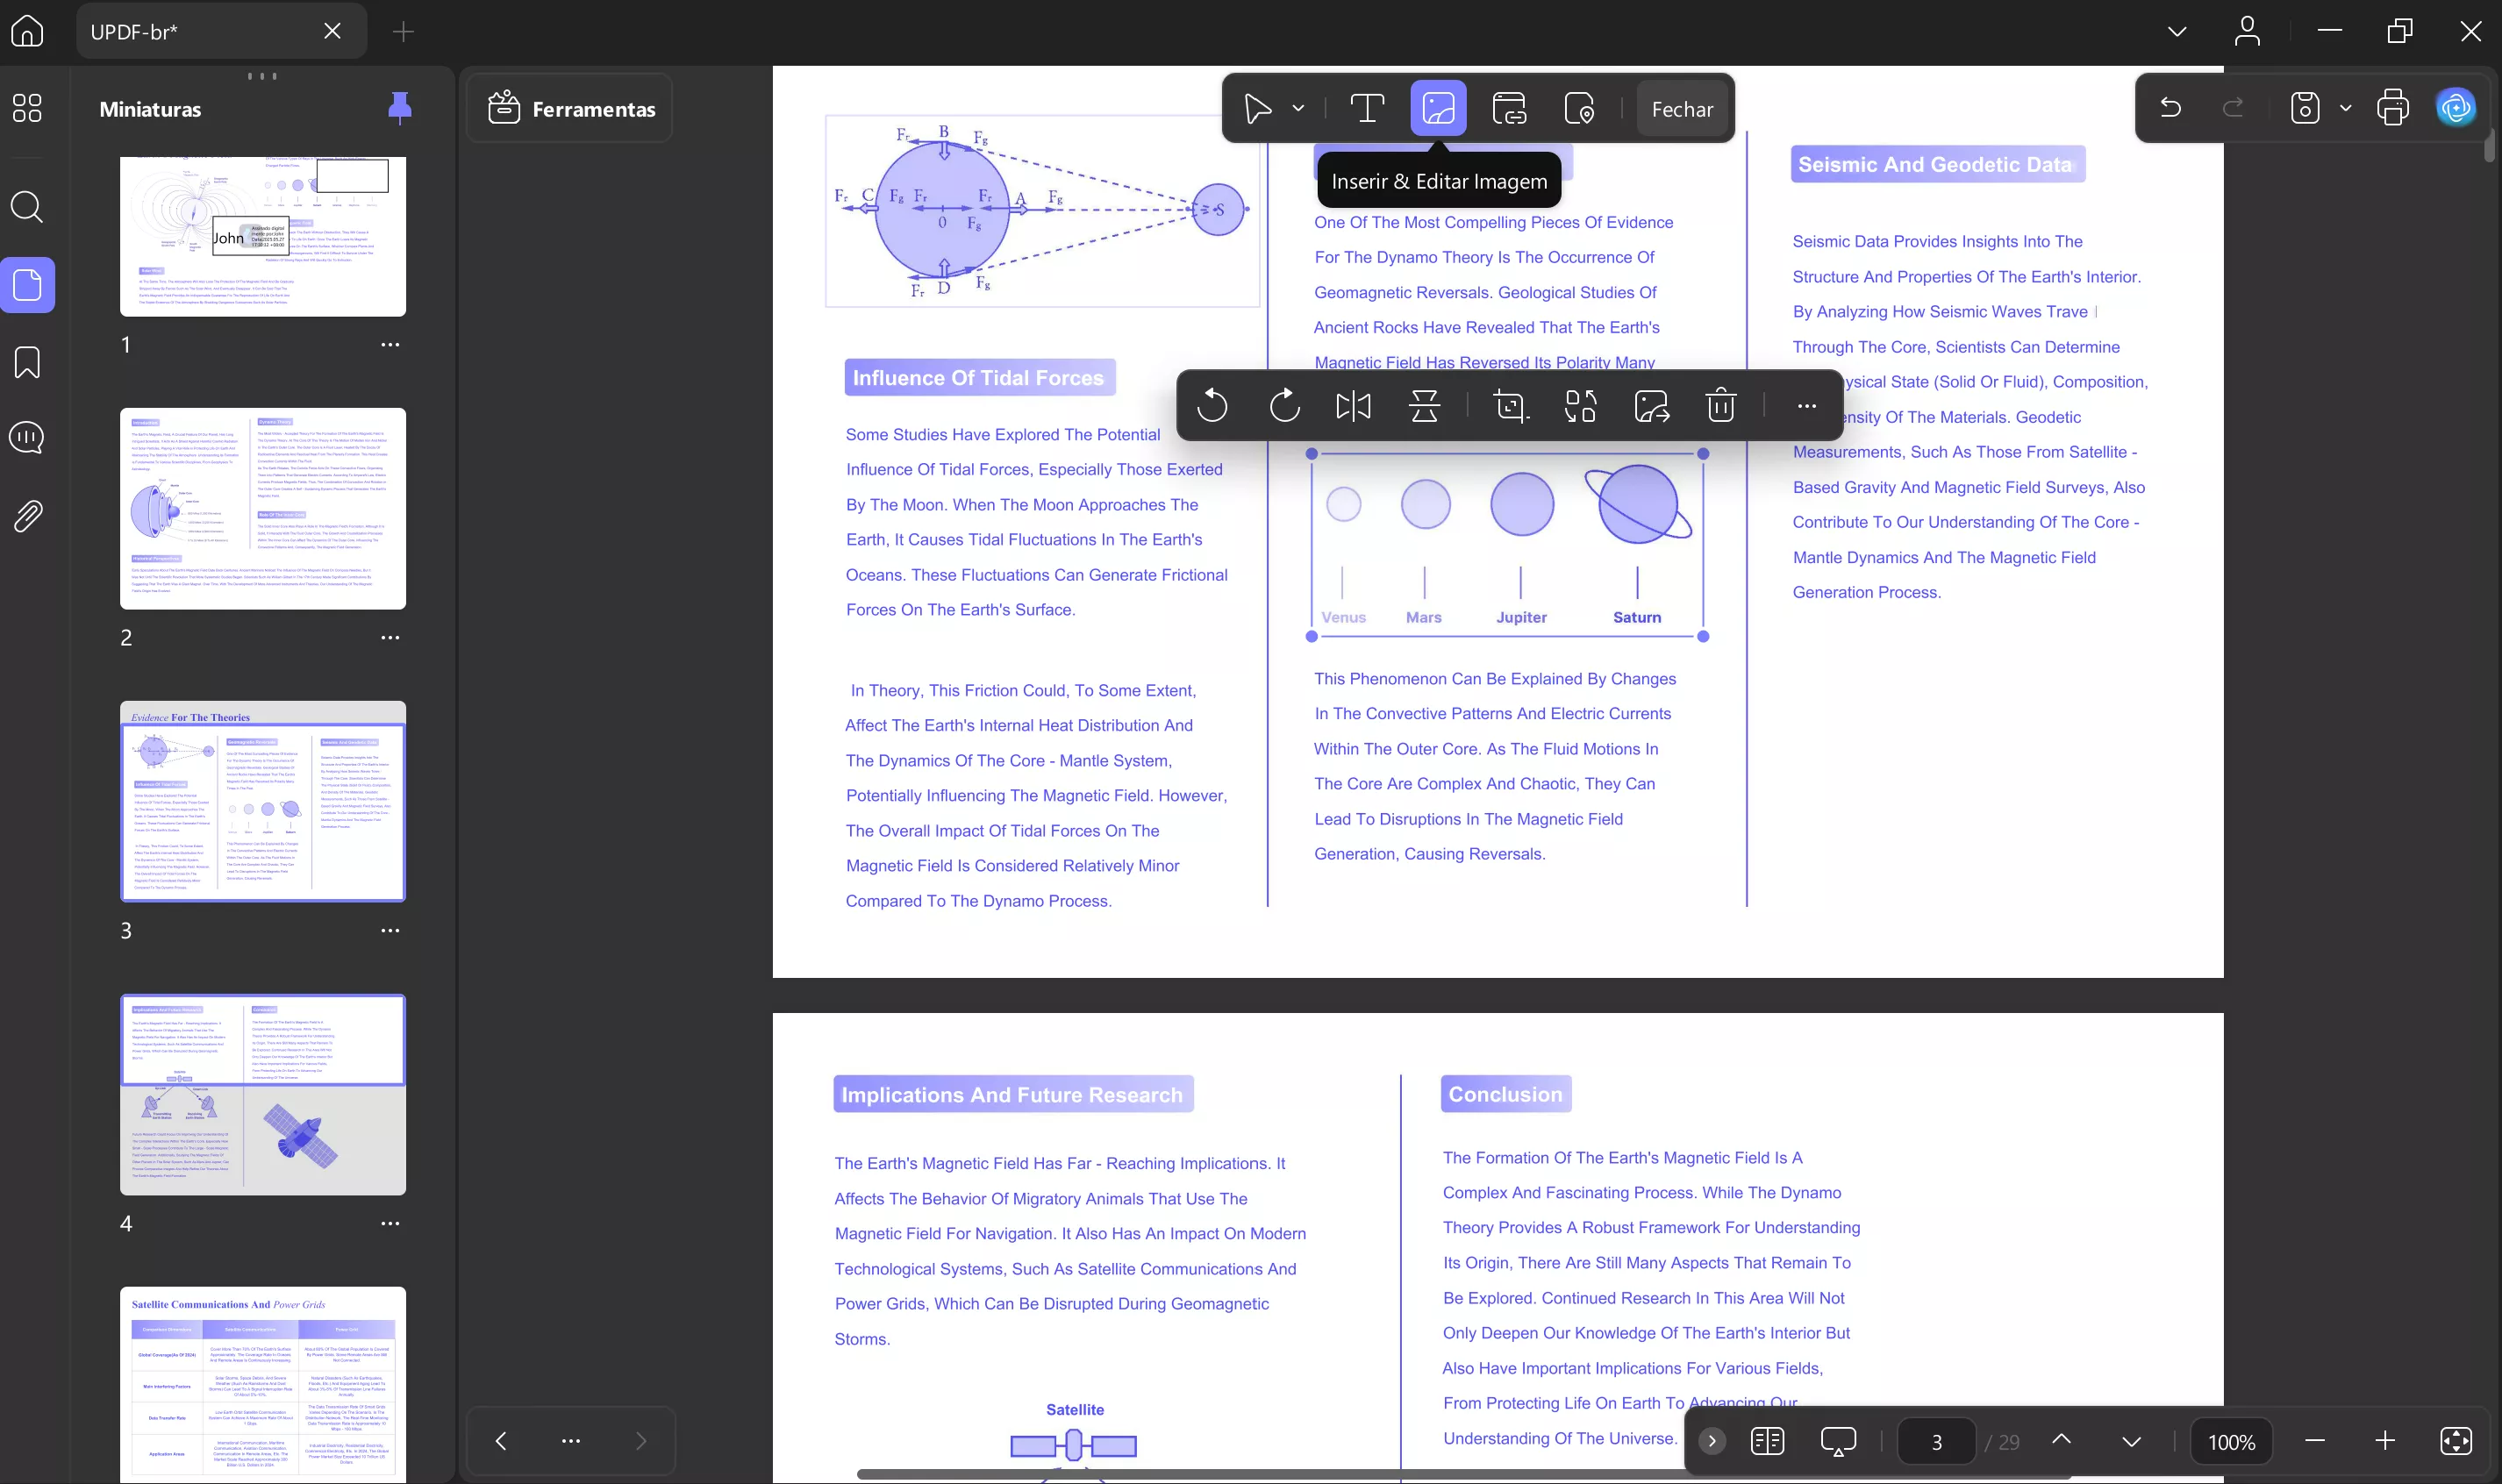Click the page number input field

1936,1441
